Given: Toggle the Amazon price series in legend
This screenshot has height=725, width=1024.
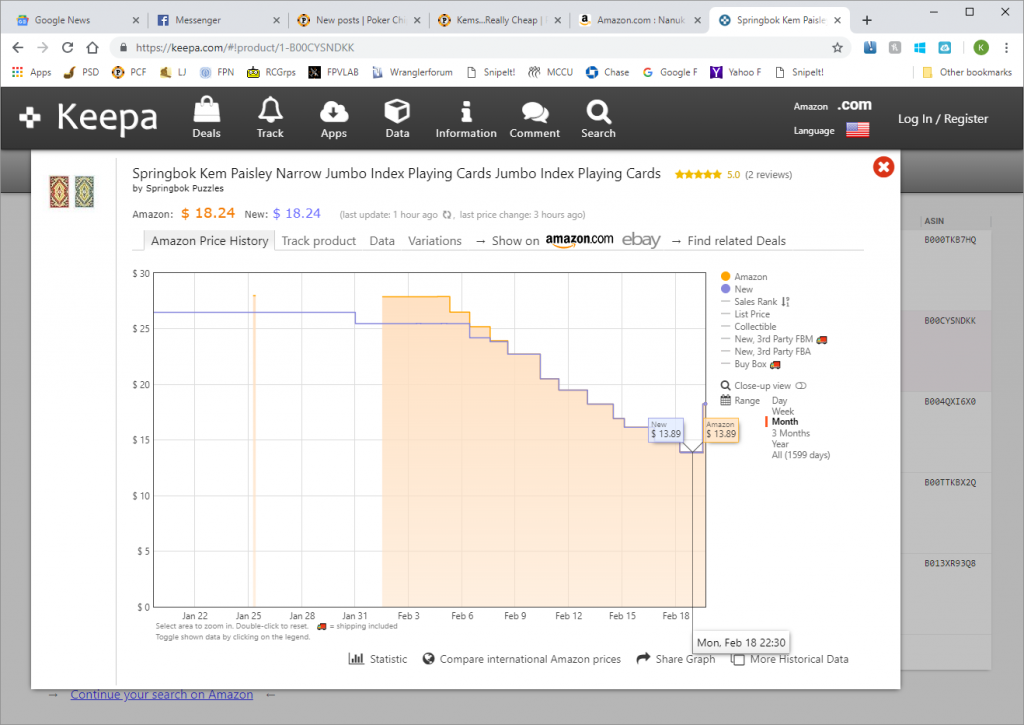Looking at the screenshot, I should (x=744, y=277).
